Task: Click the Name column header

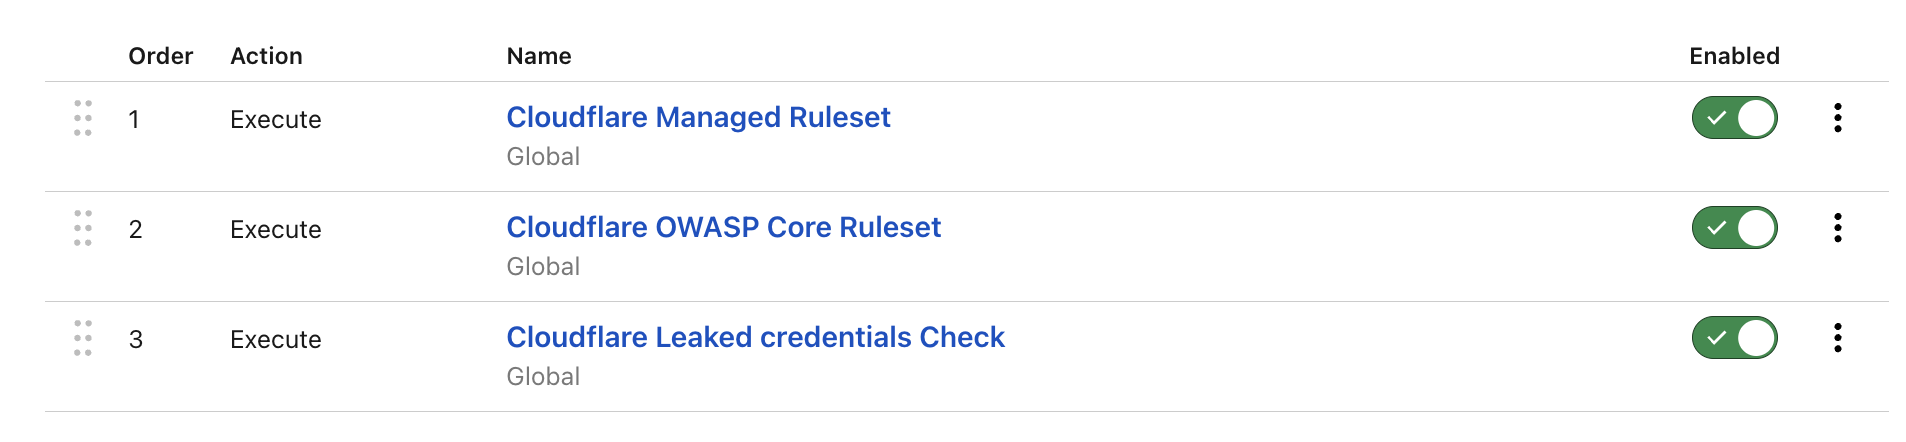Action: point(539,56)
